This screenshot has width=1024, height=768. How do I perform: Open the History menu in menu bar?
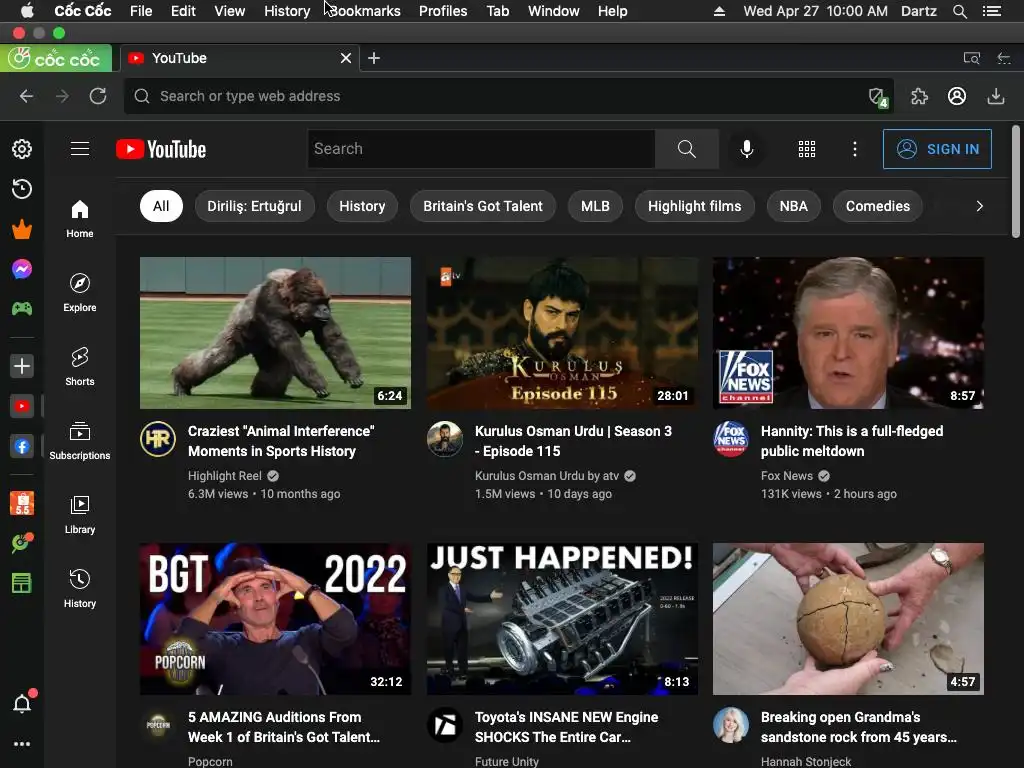point(287,11)
